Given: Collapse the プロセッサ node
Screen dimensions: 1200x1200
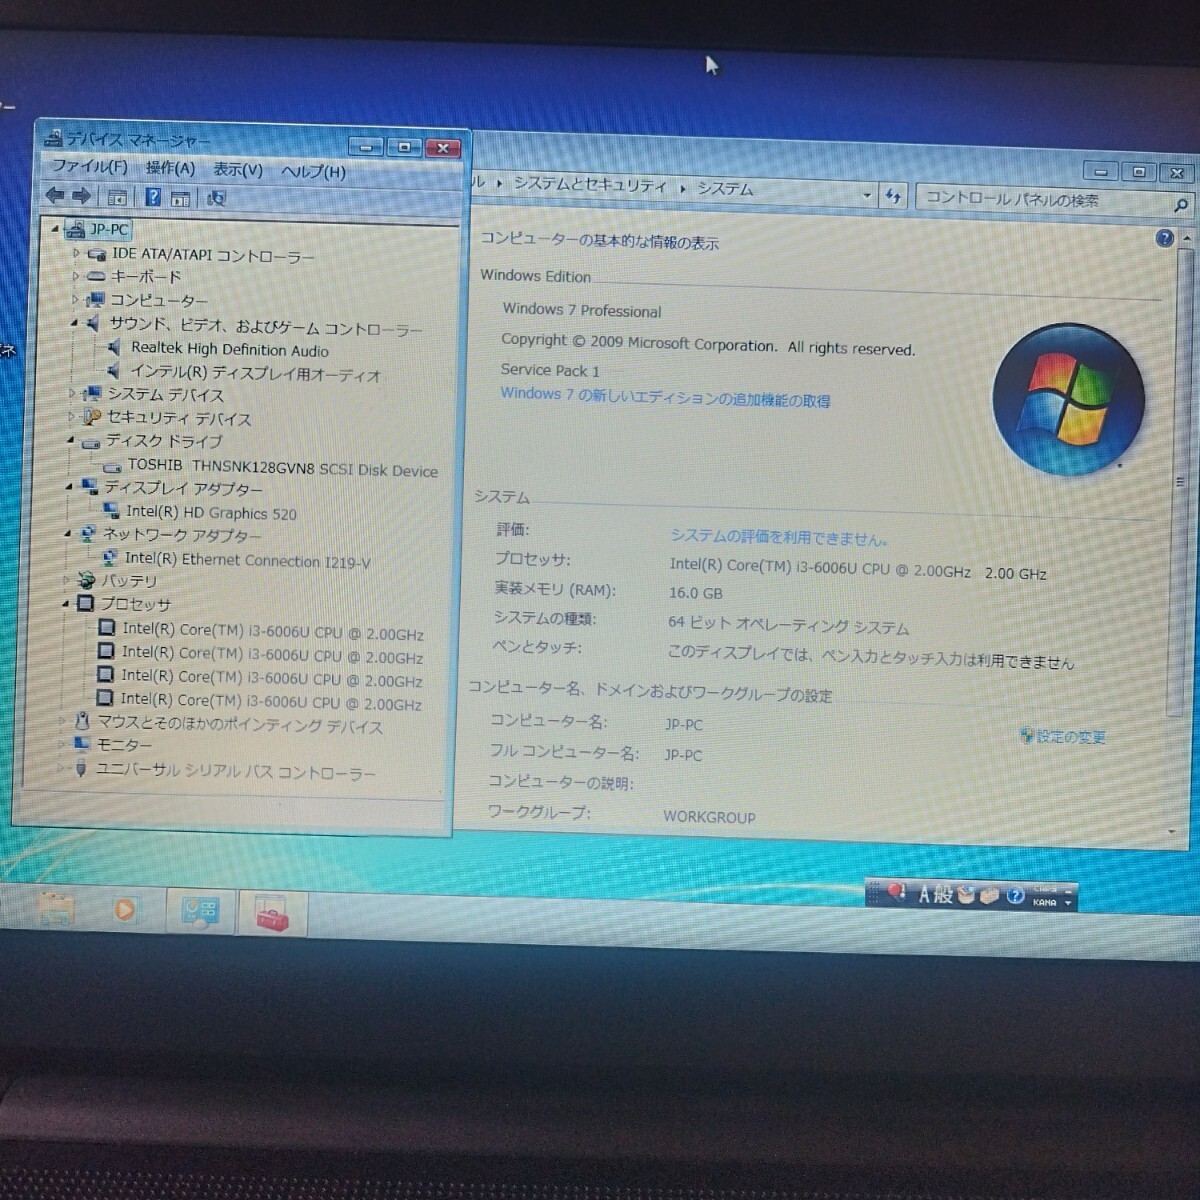Looking at the screenshot, I should point(67,604).
